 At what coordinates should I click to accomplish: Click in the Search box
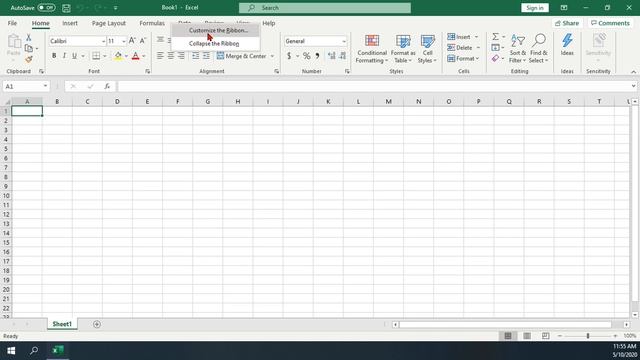(325, 8)
